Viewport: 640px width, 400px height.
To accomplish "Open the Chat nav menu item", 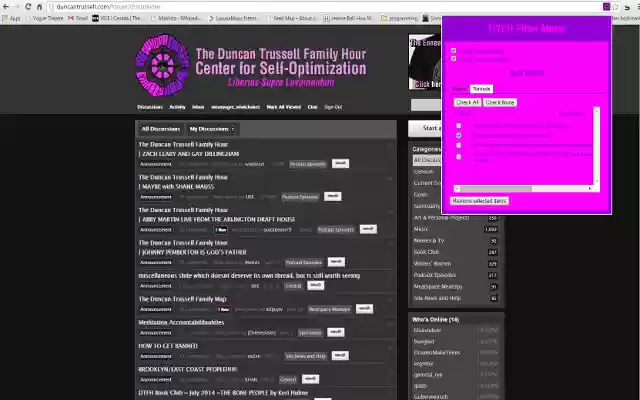I will tap(312, 107).
